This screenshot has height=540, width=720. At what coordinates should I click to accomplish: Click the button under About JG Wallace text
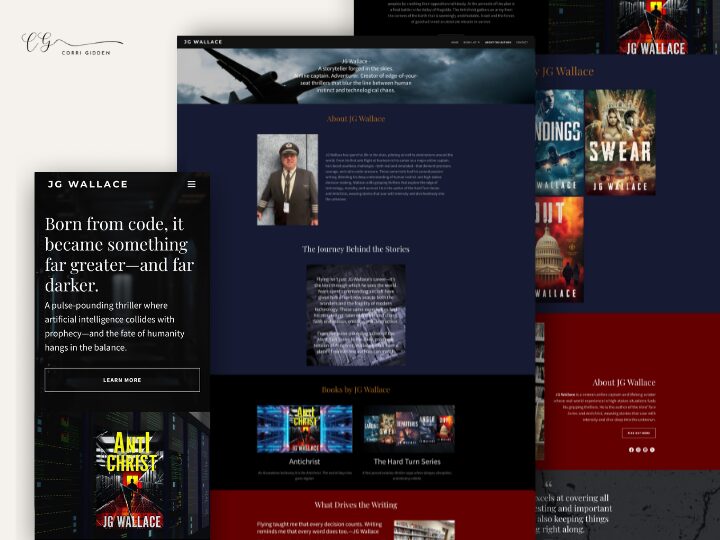click(639, 433)
